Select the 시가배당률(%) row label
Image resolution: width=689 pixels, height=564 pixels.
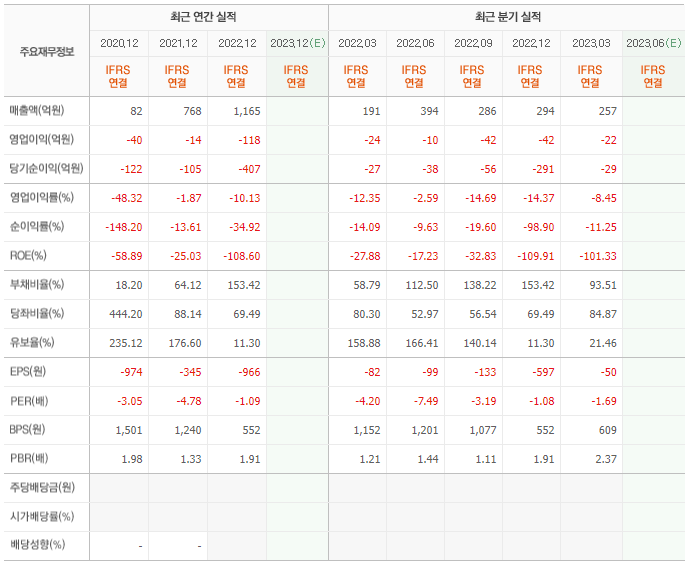click(42, 516)
